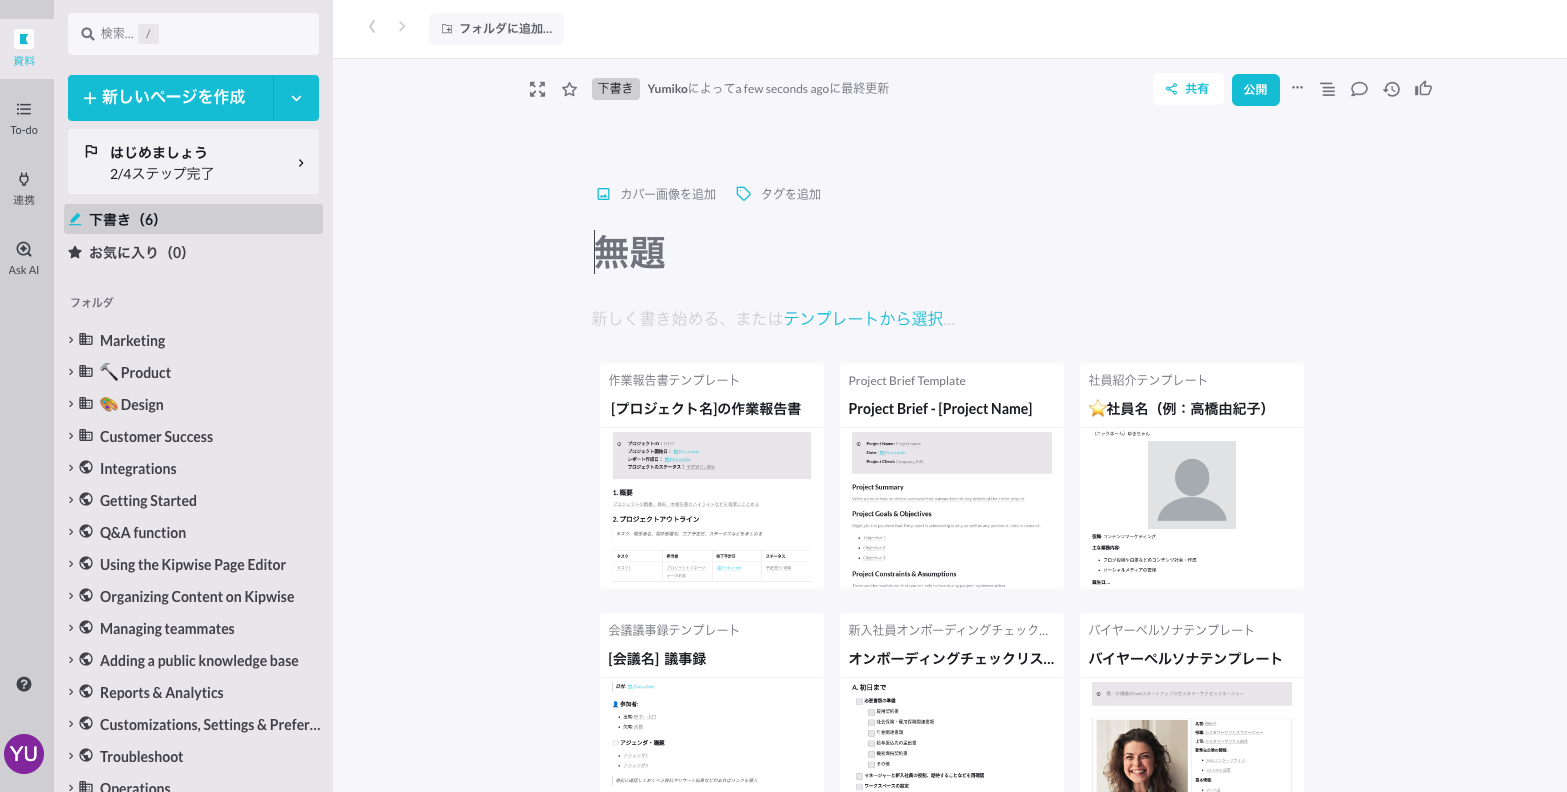Click the テンプレートから選択 link
The image size is (1567, 792).
pyautogui.click(x=863, y=319)
